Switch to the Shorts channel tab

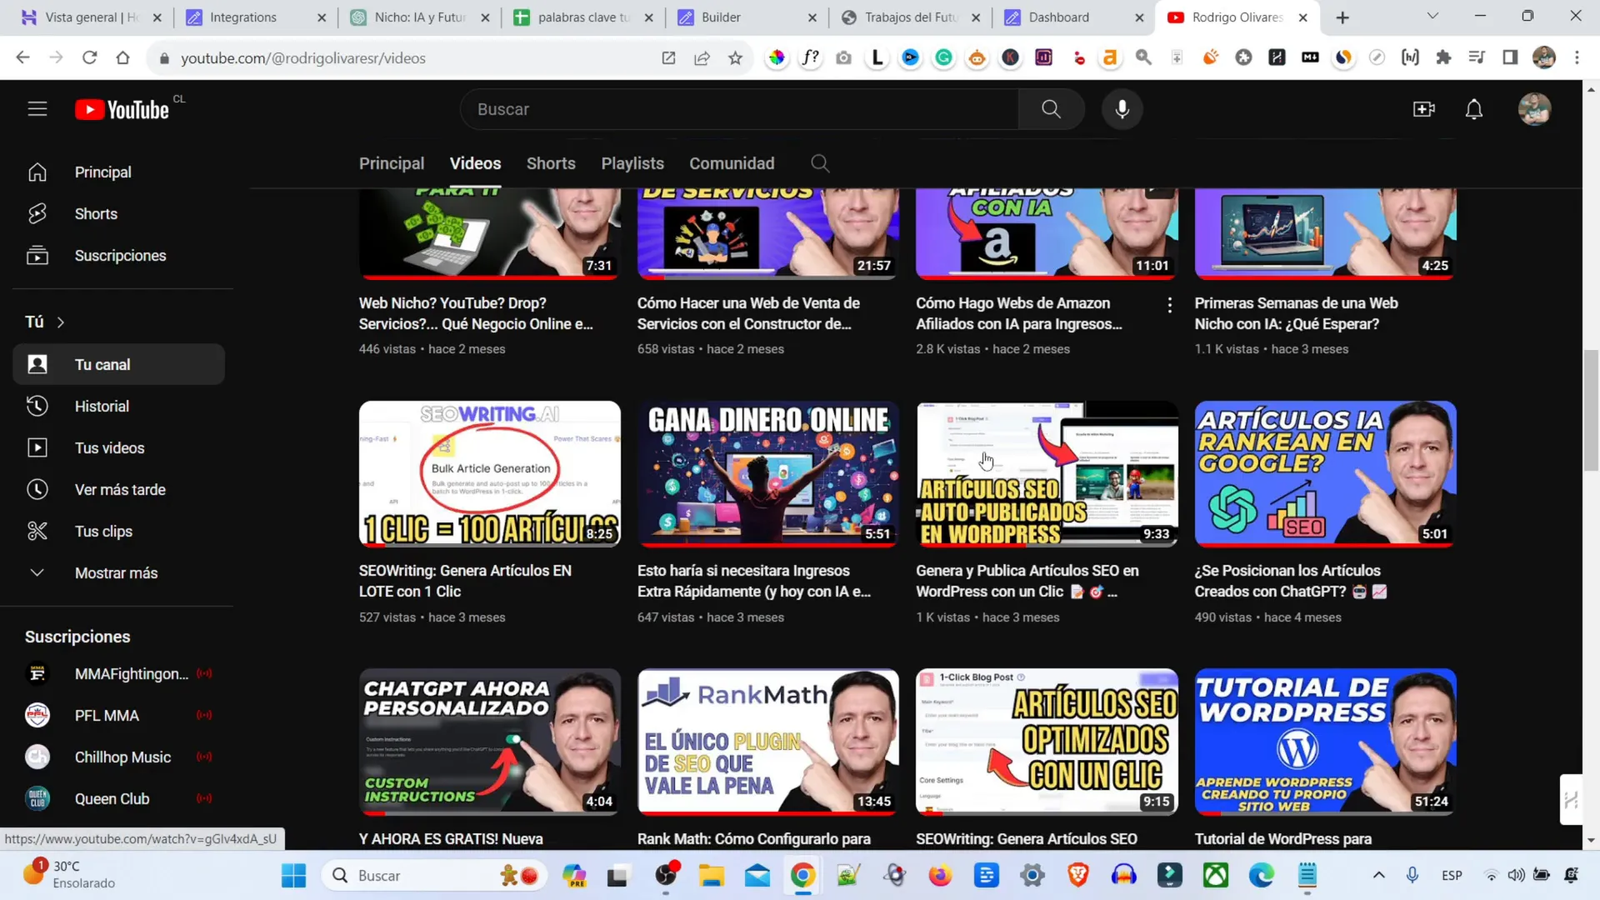click(x=551, y=163)
